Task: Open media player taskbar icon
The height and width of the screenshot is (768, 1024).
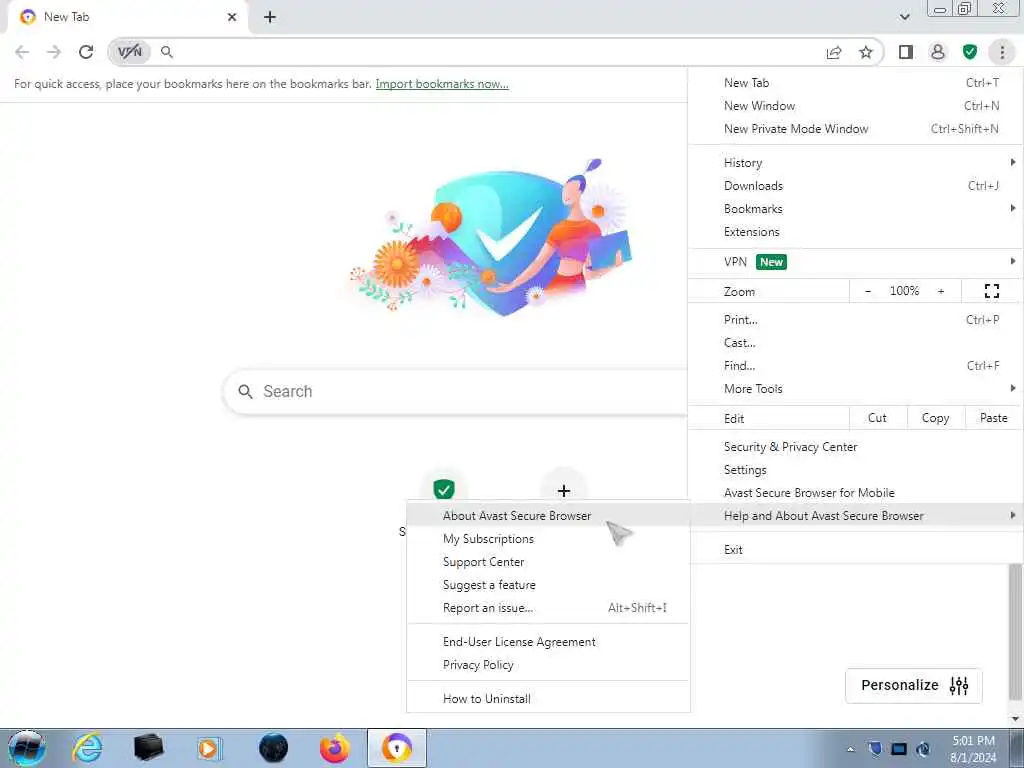Action: 209,748
